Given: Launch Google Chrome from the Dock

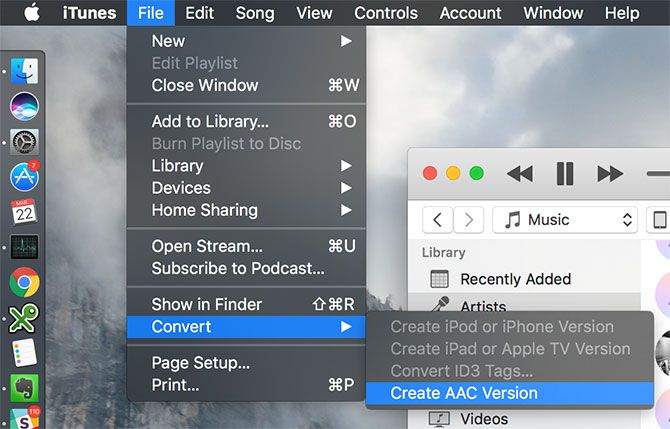Looking at the screenshot, I should coord(24,282).
